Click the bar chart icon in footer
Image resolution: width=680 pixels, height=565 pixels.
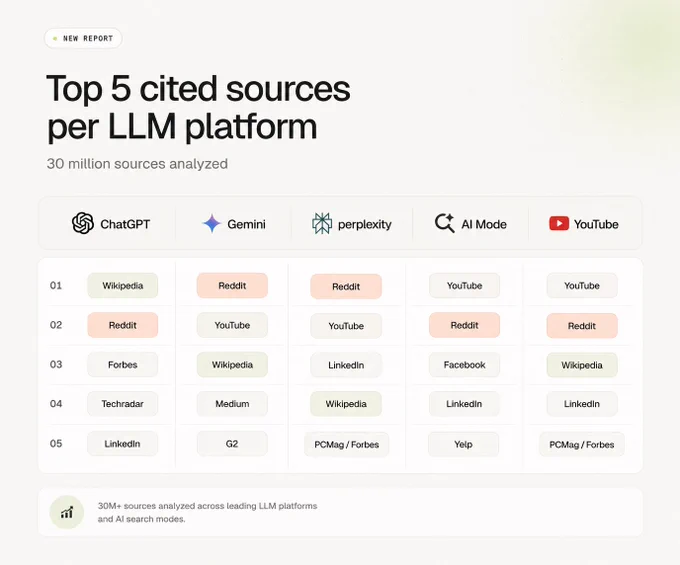click(x=66, y=513)
